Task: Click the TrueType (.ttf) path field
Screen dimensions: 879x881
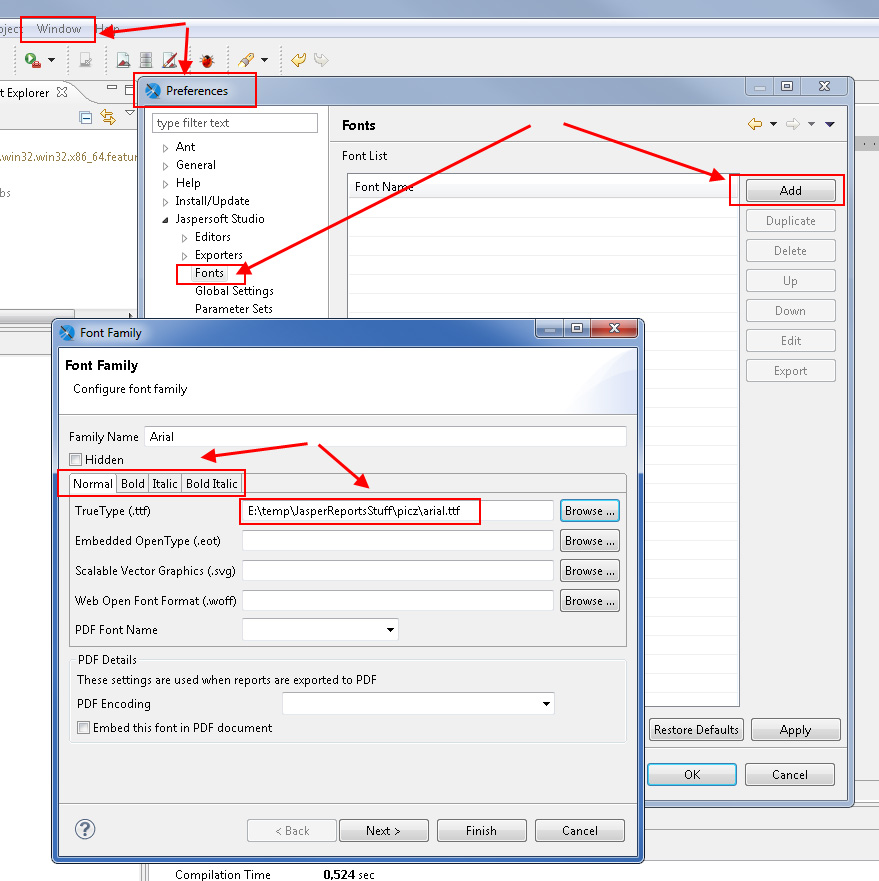Action: pyautogui.click(x=398, y=511)
